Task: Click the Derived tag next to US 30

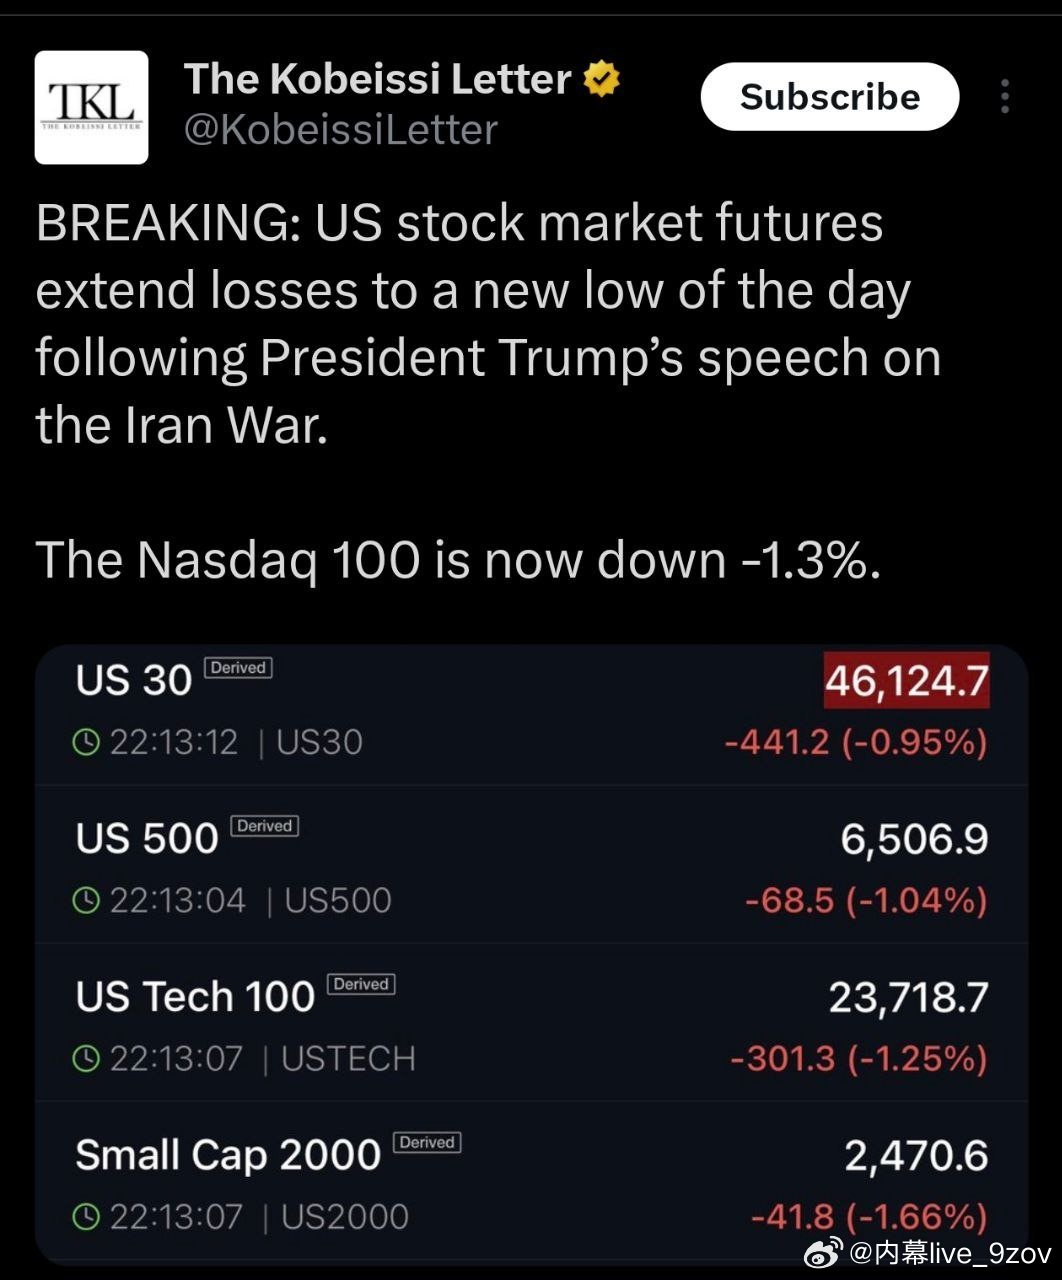Action: tap(238, 667)
